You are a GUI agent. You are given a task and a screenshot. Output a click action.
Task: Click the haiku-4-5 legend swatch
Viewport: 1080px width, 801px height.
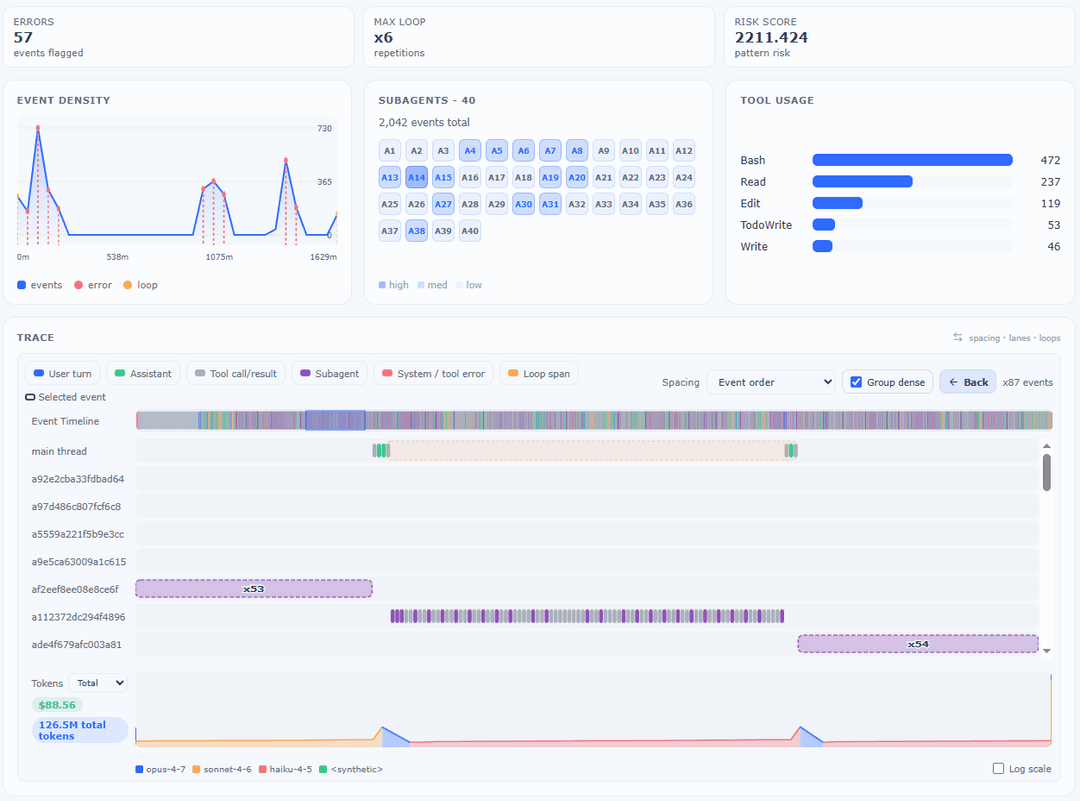(262, 769)
